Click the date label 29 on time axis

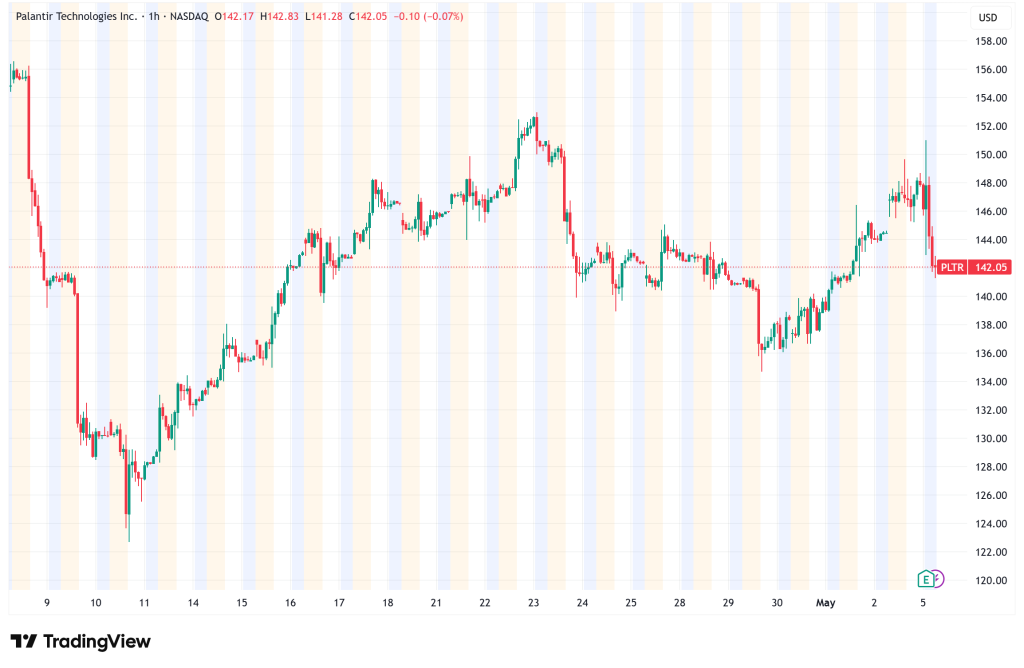pos(728,603)
